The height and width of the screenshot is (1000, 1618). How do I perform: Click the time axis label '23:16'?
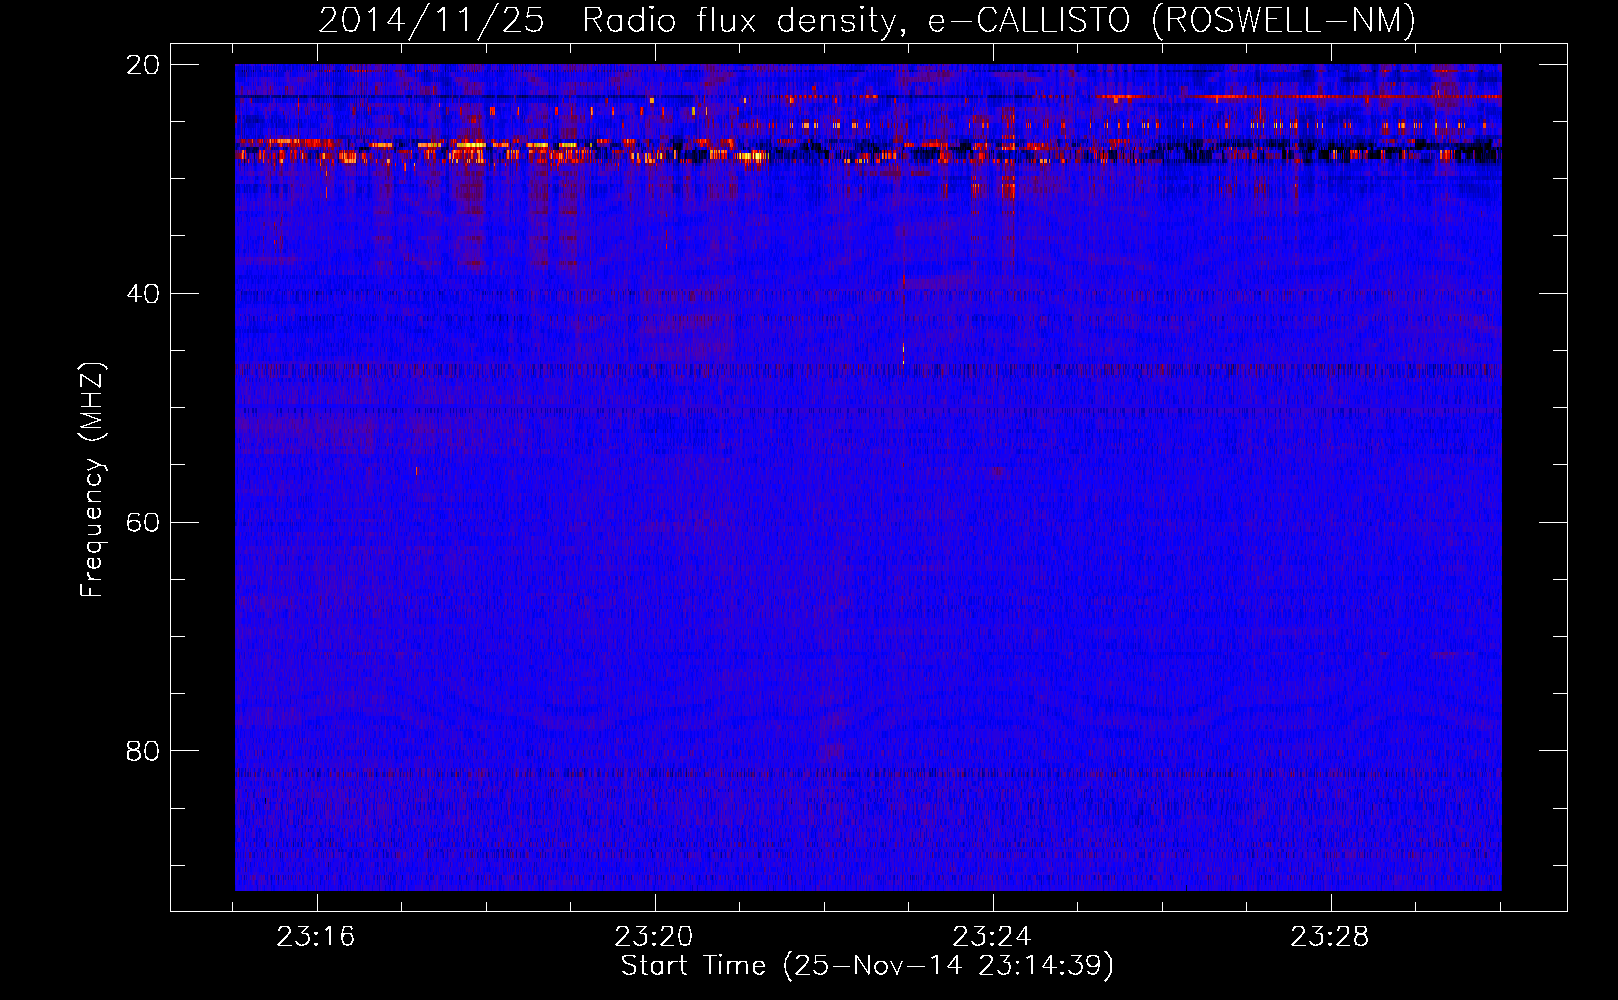pyautogui.click(x=316, y=937)
